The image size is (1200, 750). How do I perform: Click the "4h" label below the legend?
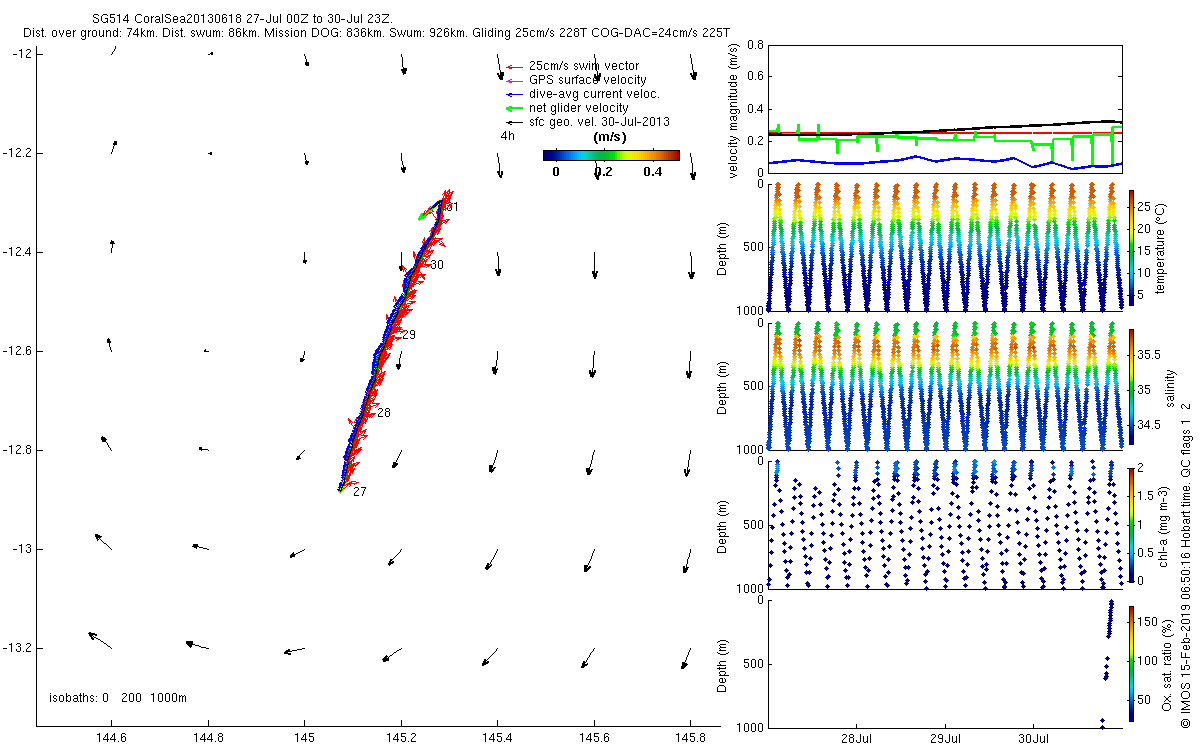(507, 136)
